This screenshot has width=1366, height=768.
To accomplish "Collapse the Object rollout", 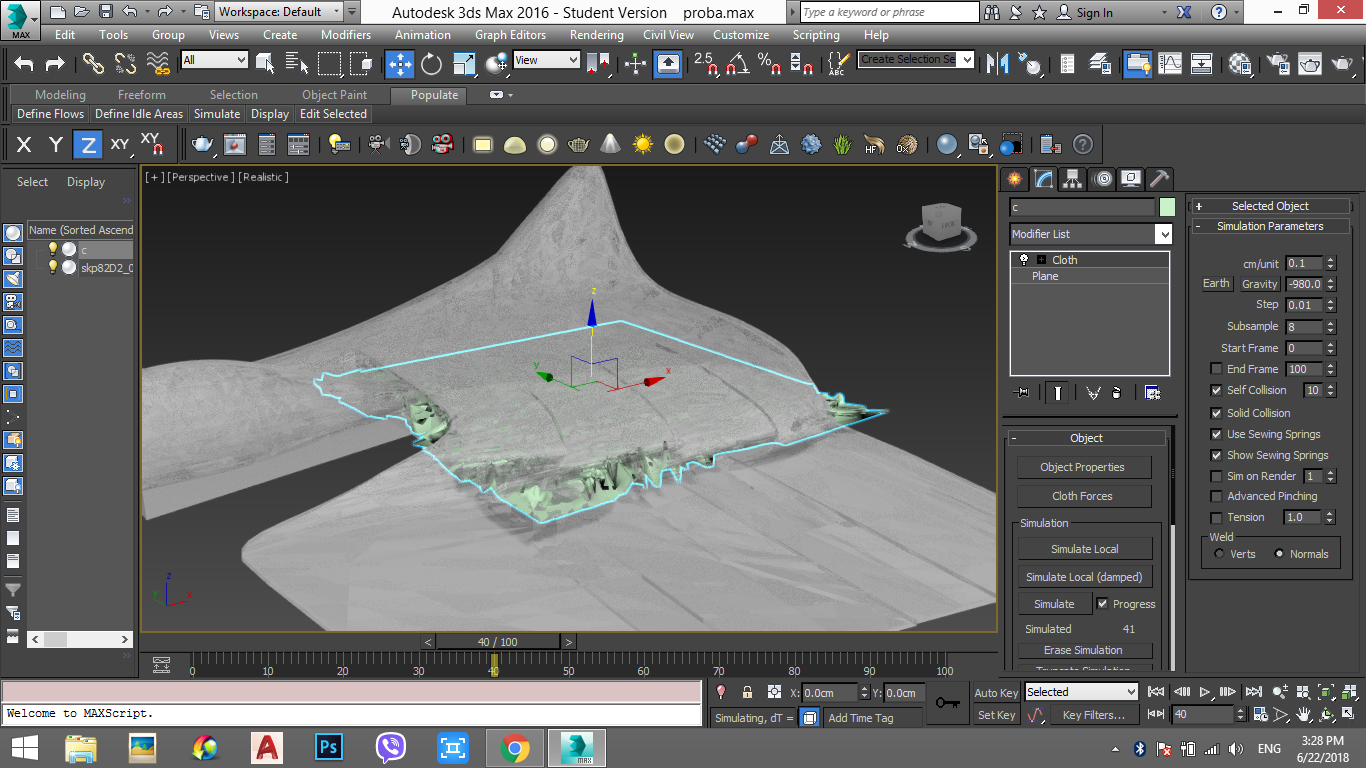I will [1086, 438].
